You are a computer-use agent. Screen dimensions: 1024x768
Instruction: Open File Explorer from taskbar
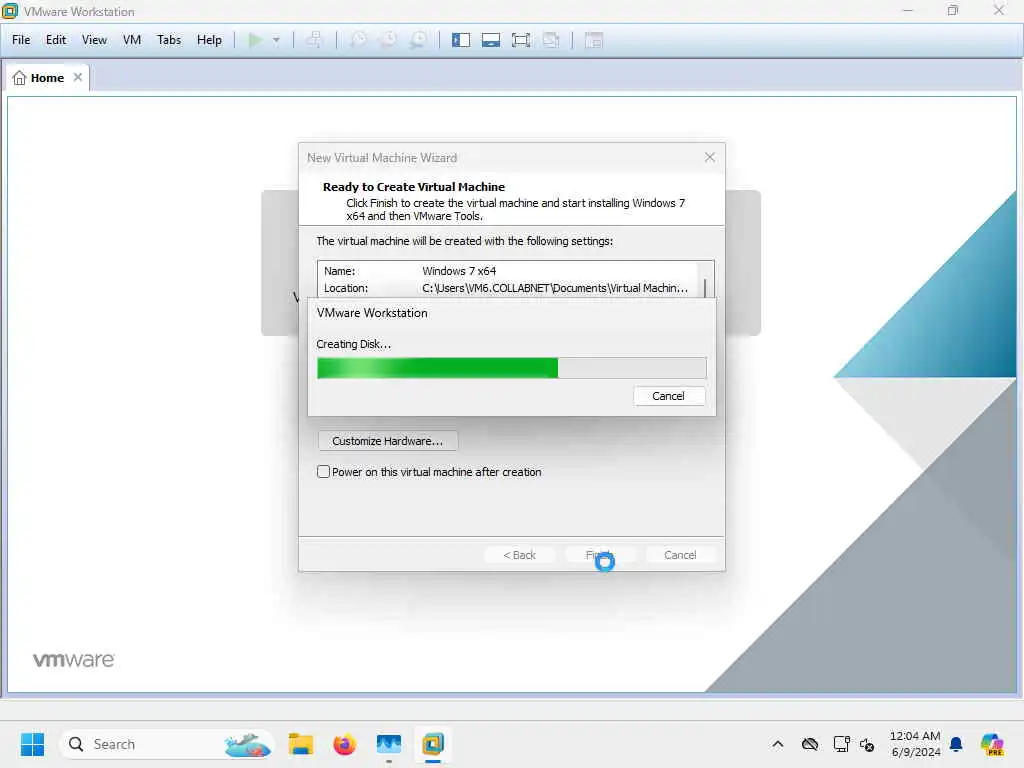pos(301,744)
